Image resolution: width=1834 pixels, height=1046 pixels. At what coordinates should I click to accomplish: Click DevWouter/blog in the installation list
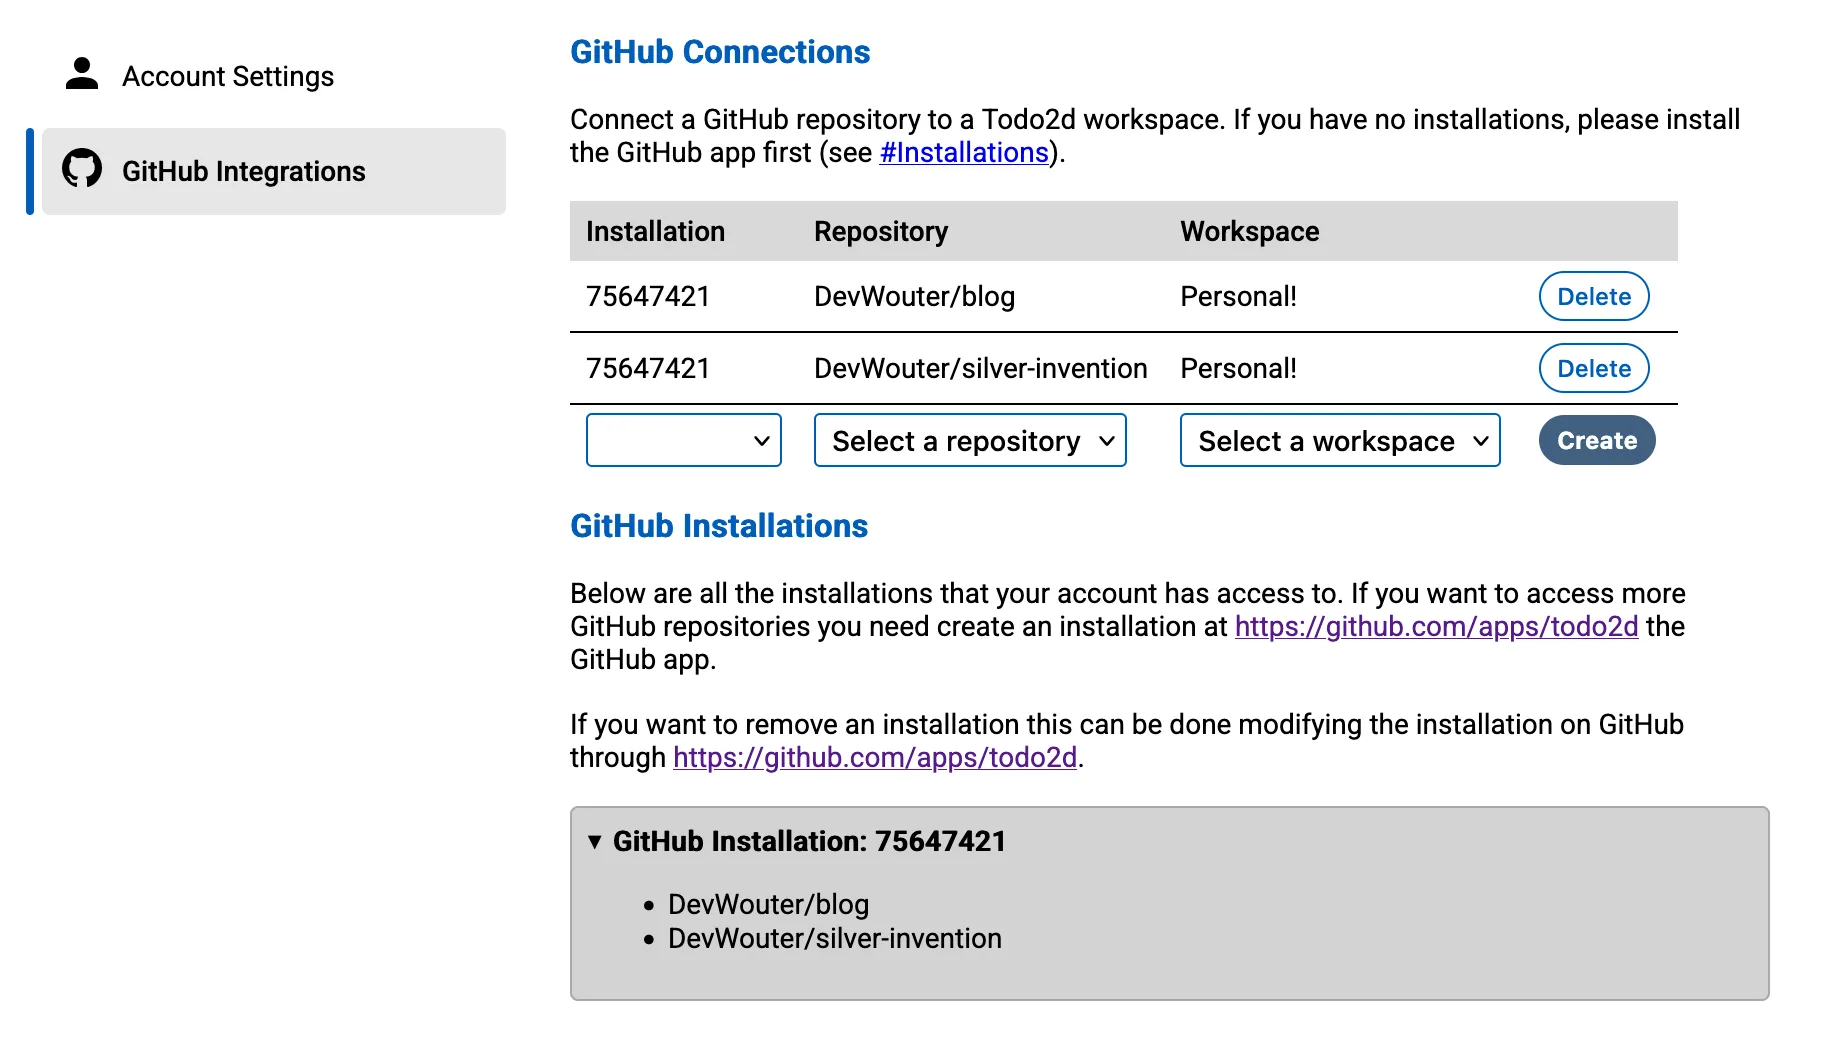coord(768,904)
